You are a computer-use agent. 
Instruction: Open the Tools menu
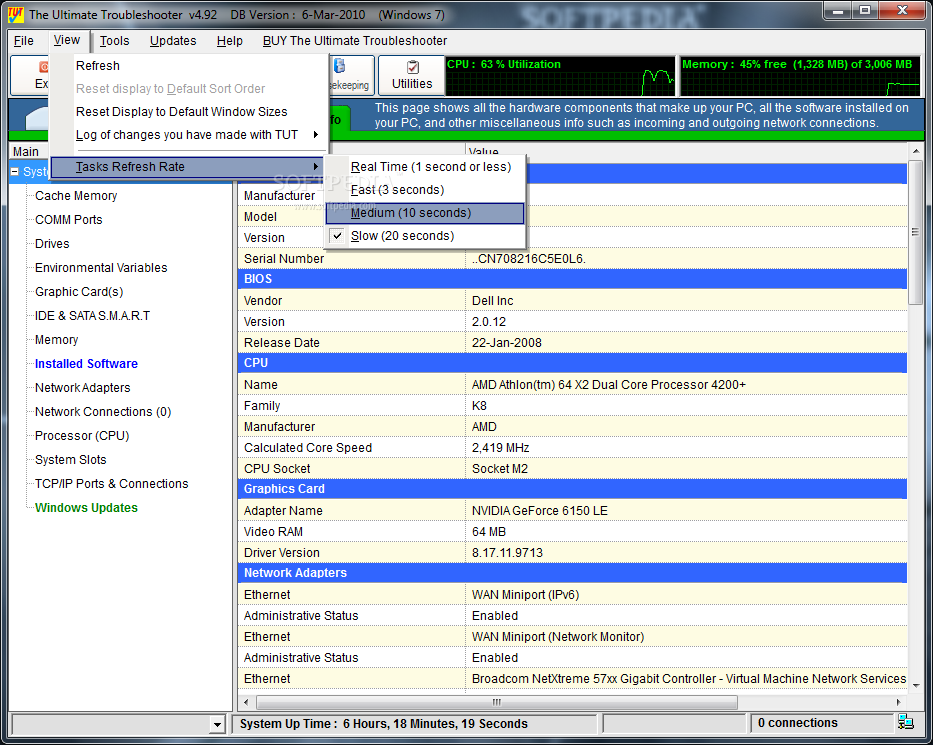click(114, 40)
